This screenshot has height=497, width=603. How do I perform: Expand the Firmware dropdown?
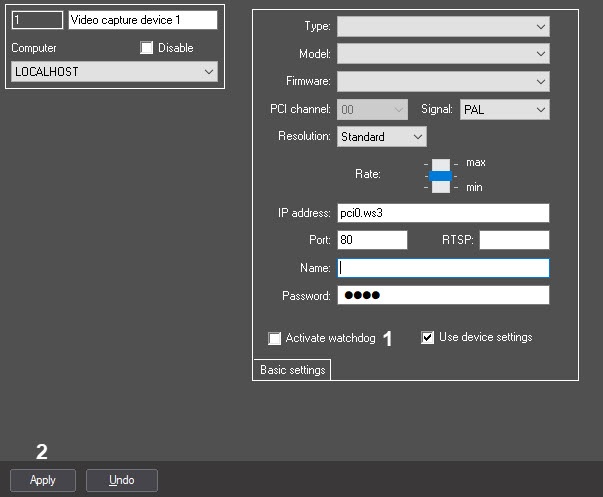[443, 81]
